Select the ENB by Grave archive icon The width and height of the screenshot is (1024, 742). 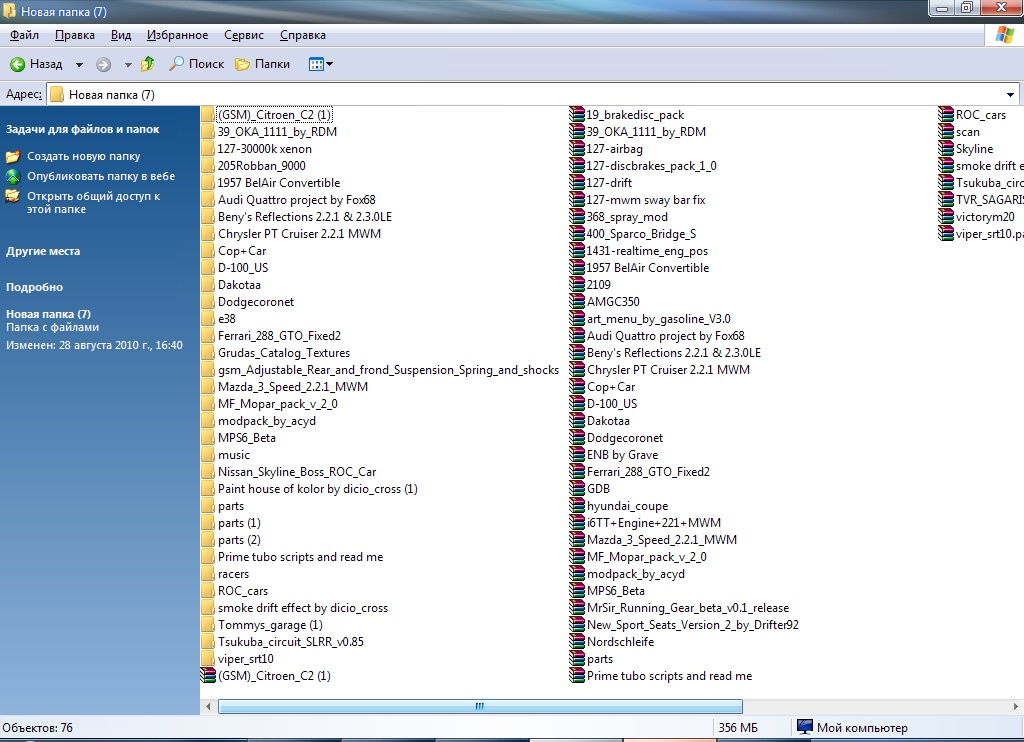[x=577, y=455]
